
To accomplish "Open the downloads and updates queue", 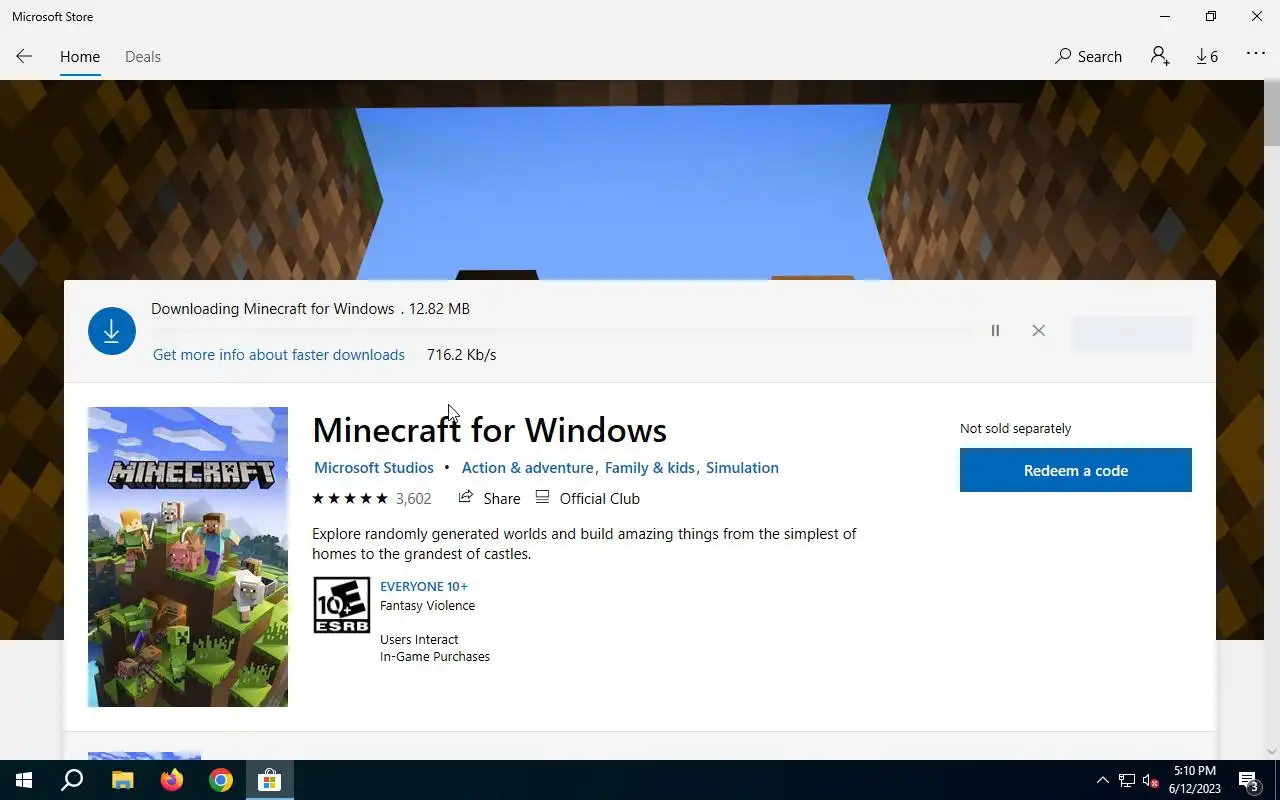I will point(1207,56).
